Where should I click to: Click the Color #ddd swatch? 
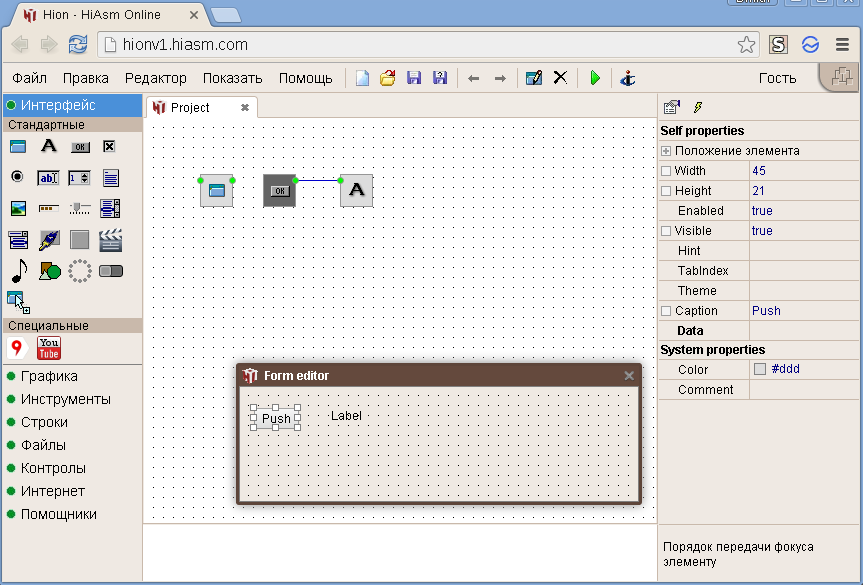760,369
